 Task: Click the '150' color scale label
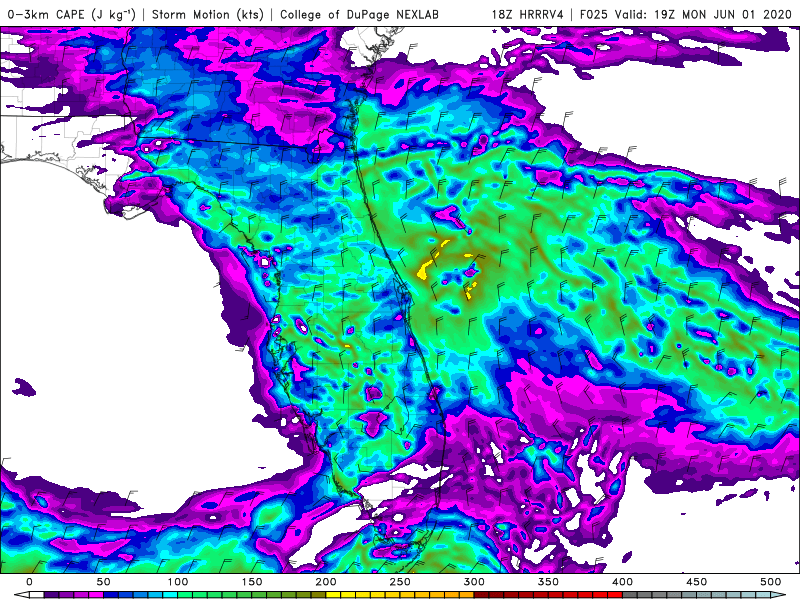coord(252,581)
